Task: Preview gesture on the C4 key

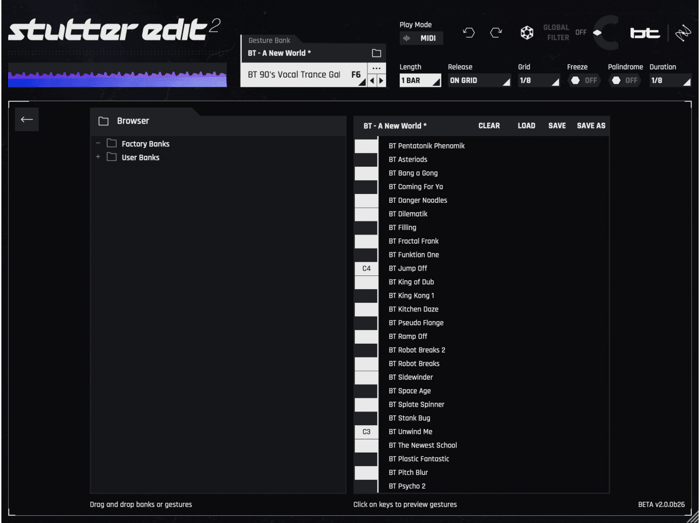Action: pyautogui.click(x=366, y=269)
